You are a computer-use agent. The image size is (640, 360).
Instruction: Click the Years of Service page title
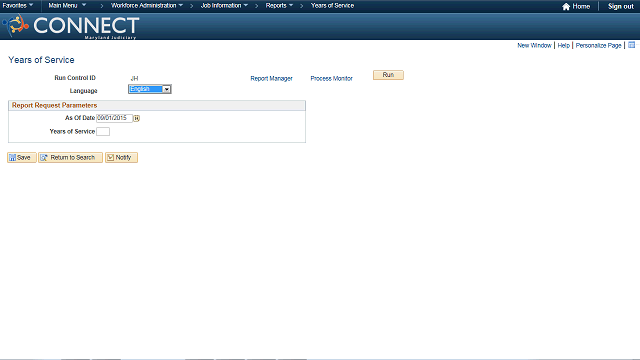[41, 60]
